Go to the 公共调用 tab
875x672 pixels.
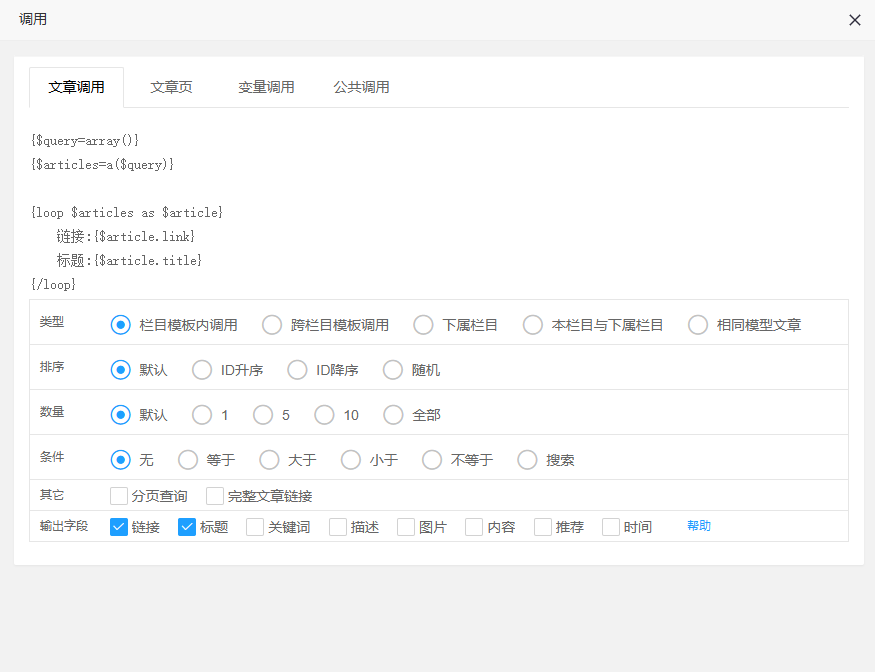(x=361, y=87)
